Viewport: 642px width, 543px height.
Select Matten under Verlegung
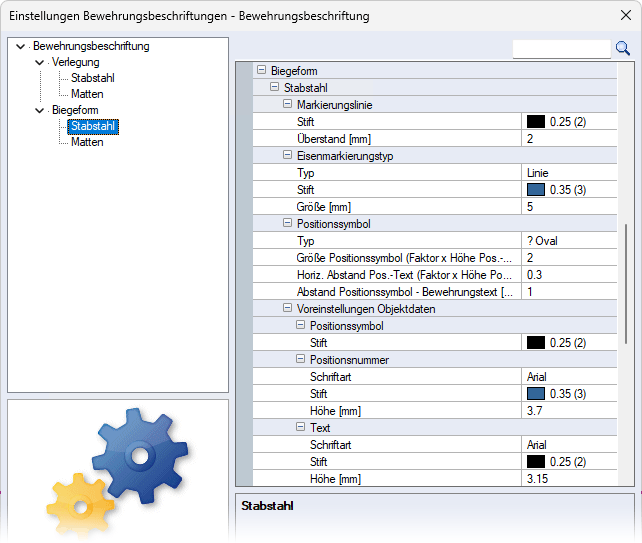[87, 94]
